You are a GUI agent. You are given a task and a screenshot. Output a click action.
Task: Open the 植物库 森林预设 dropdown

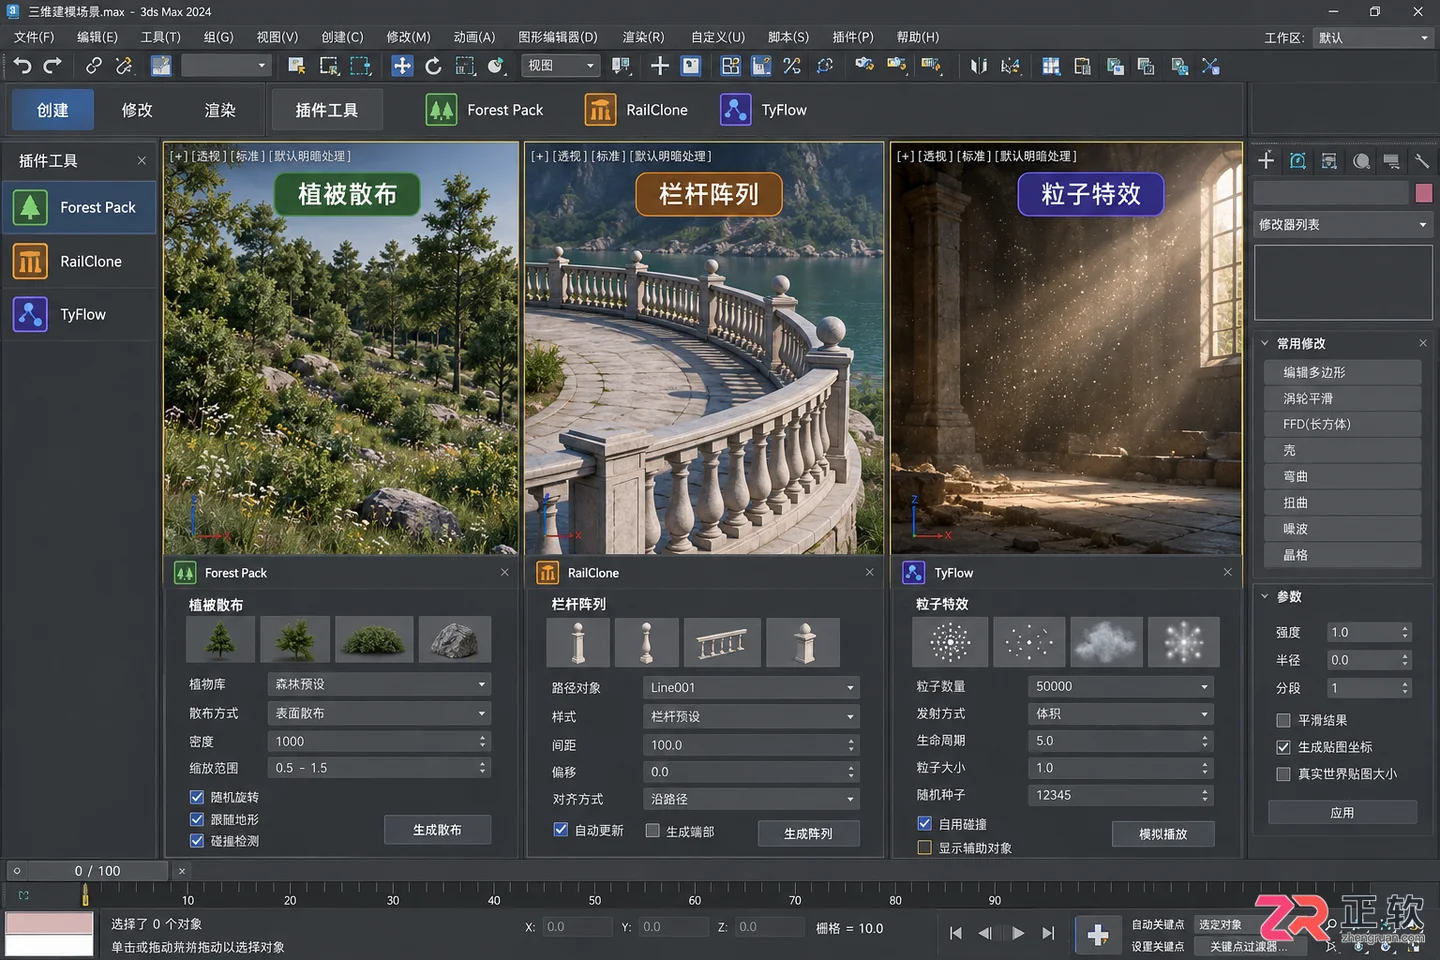tap(380, 684)
